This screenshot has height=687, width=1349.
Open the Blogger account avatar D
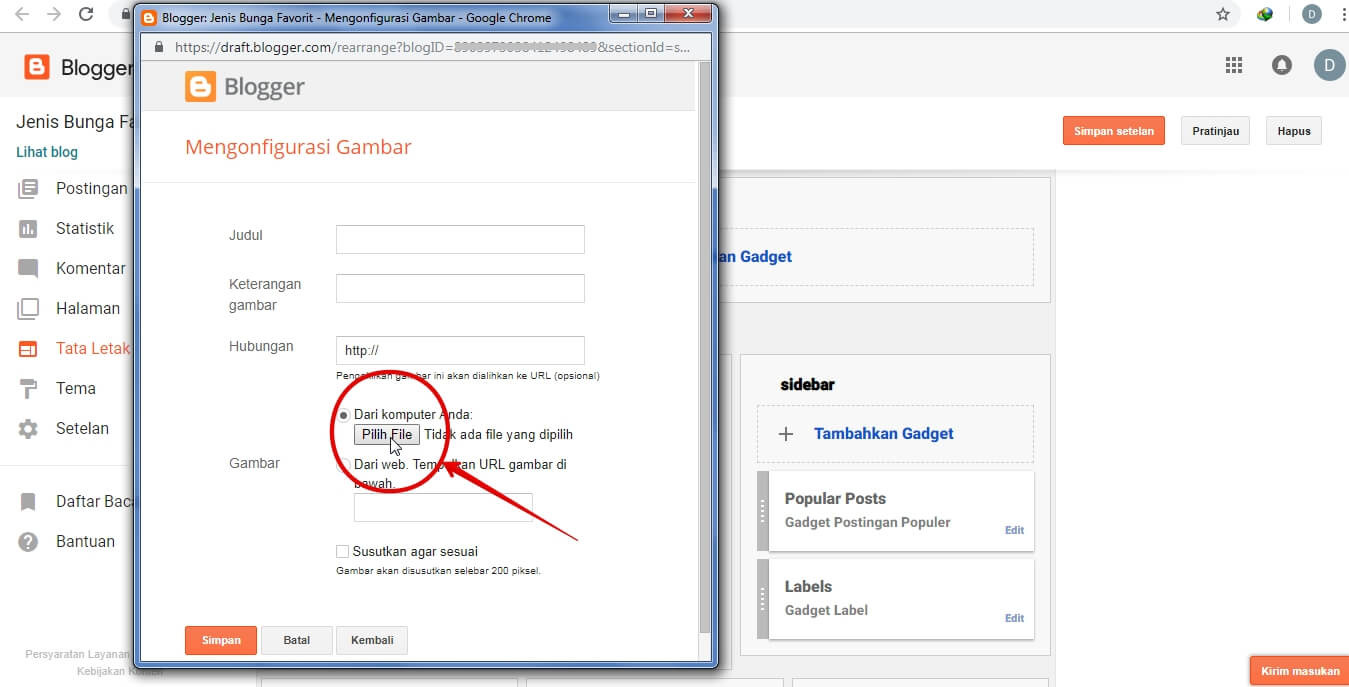pos(1329,66)
